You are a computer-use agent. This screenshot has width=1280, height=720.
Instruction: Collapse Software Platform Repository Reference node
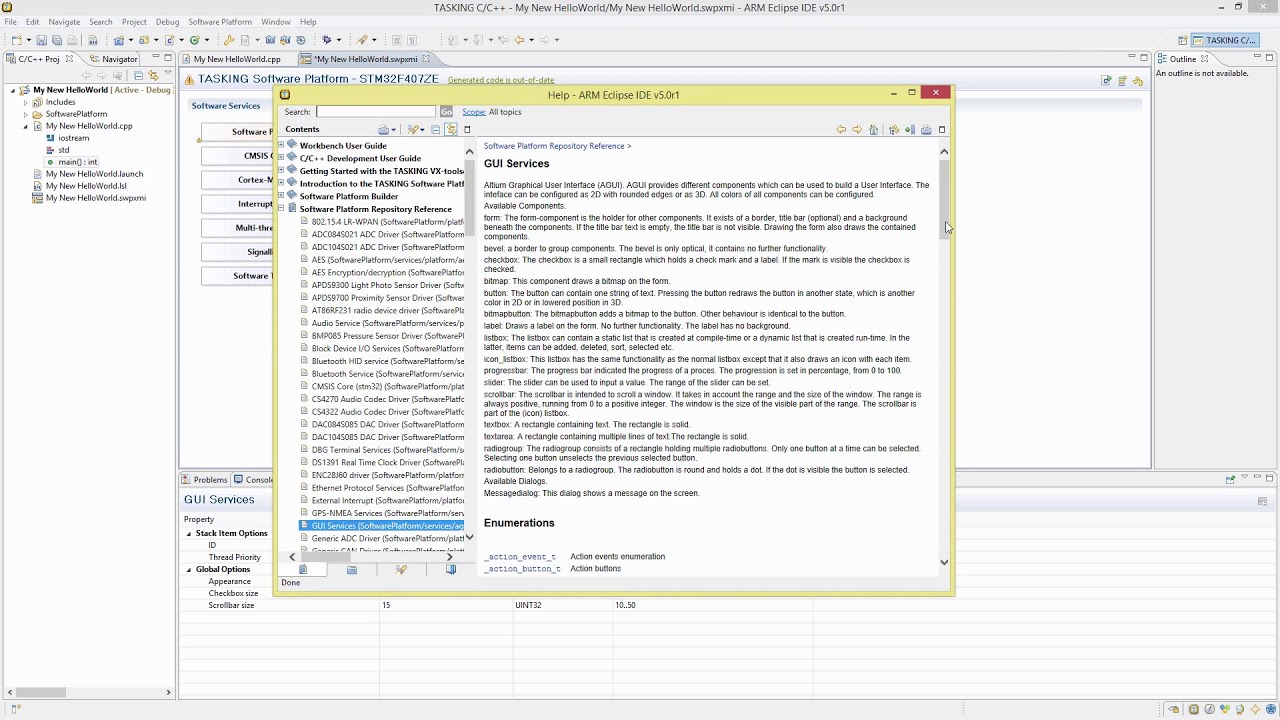[x=282, y=209]
